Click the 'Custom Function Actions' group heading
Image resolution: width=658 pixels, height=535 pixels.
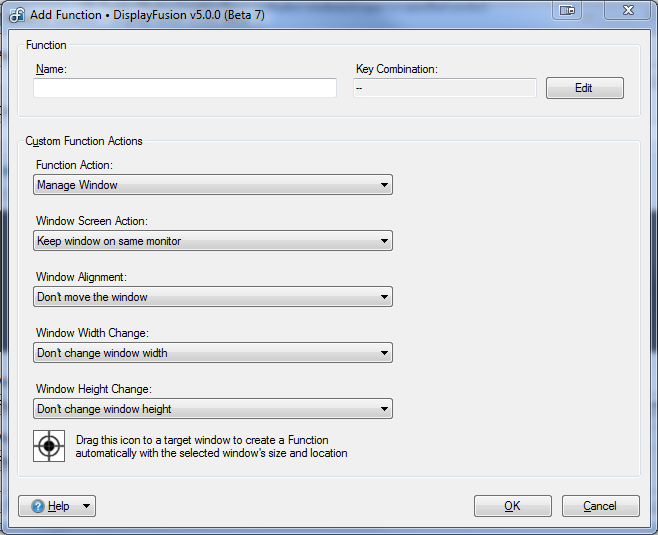tap(84, 141)
